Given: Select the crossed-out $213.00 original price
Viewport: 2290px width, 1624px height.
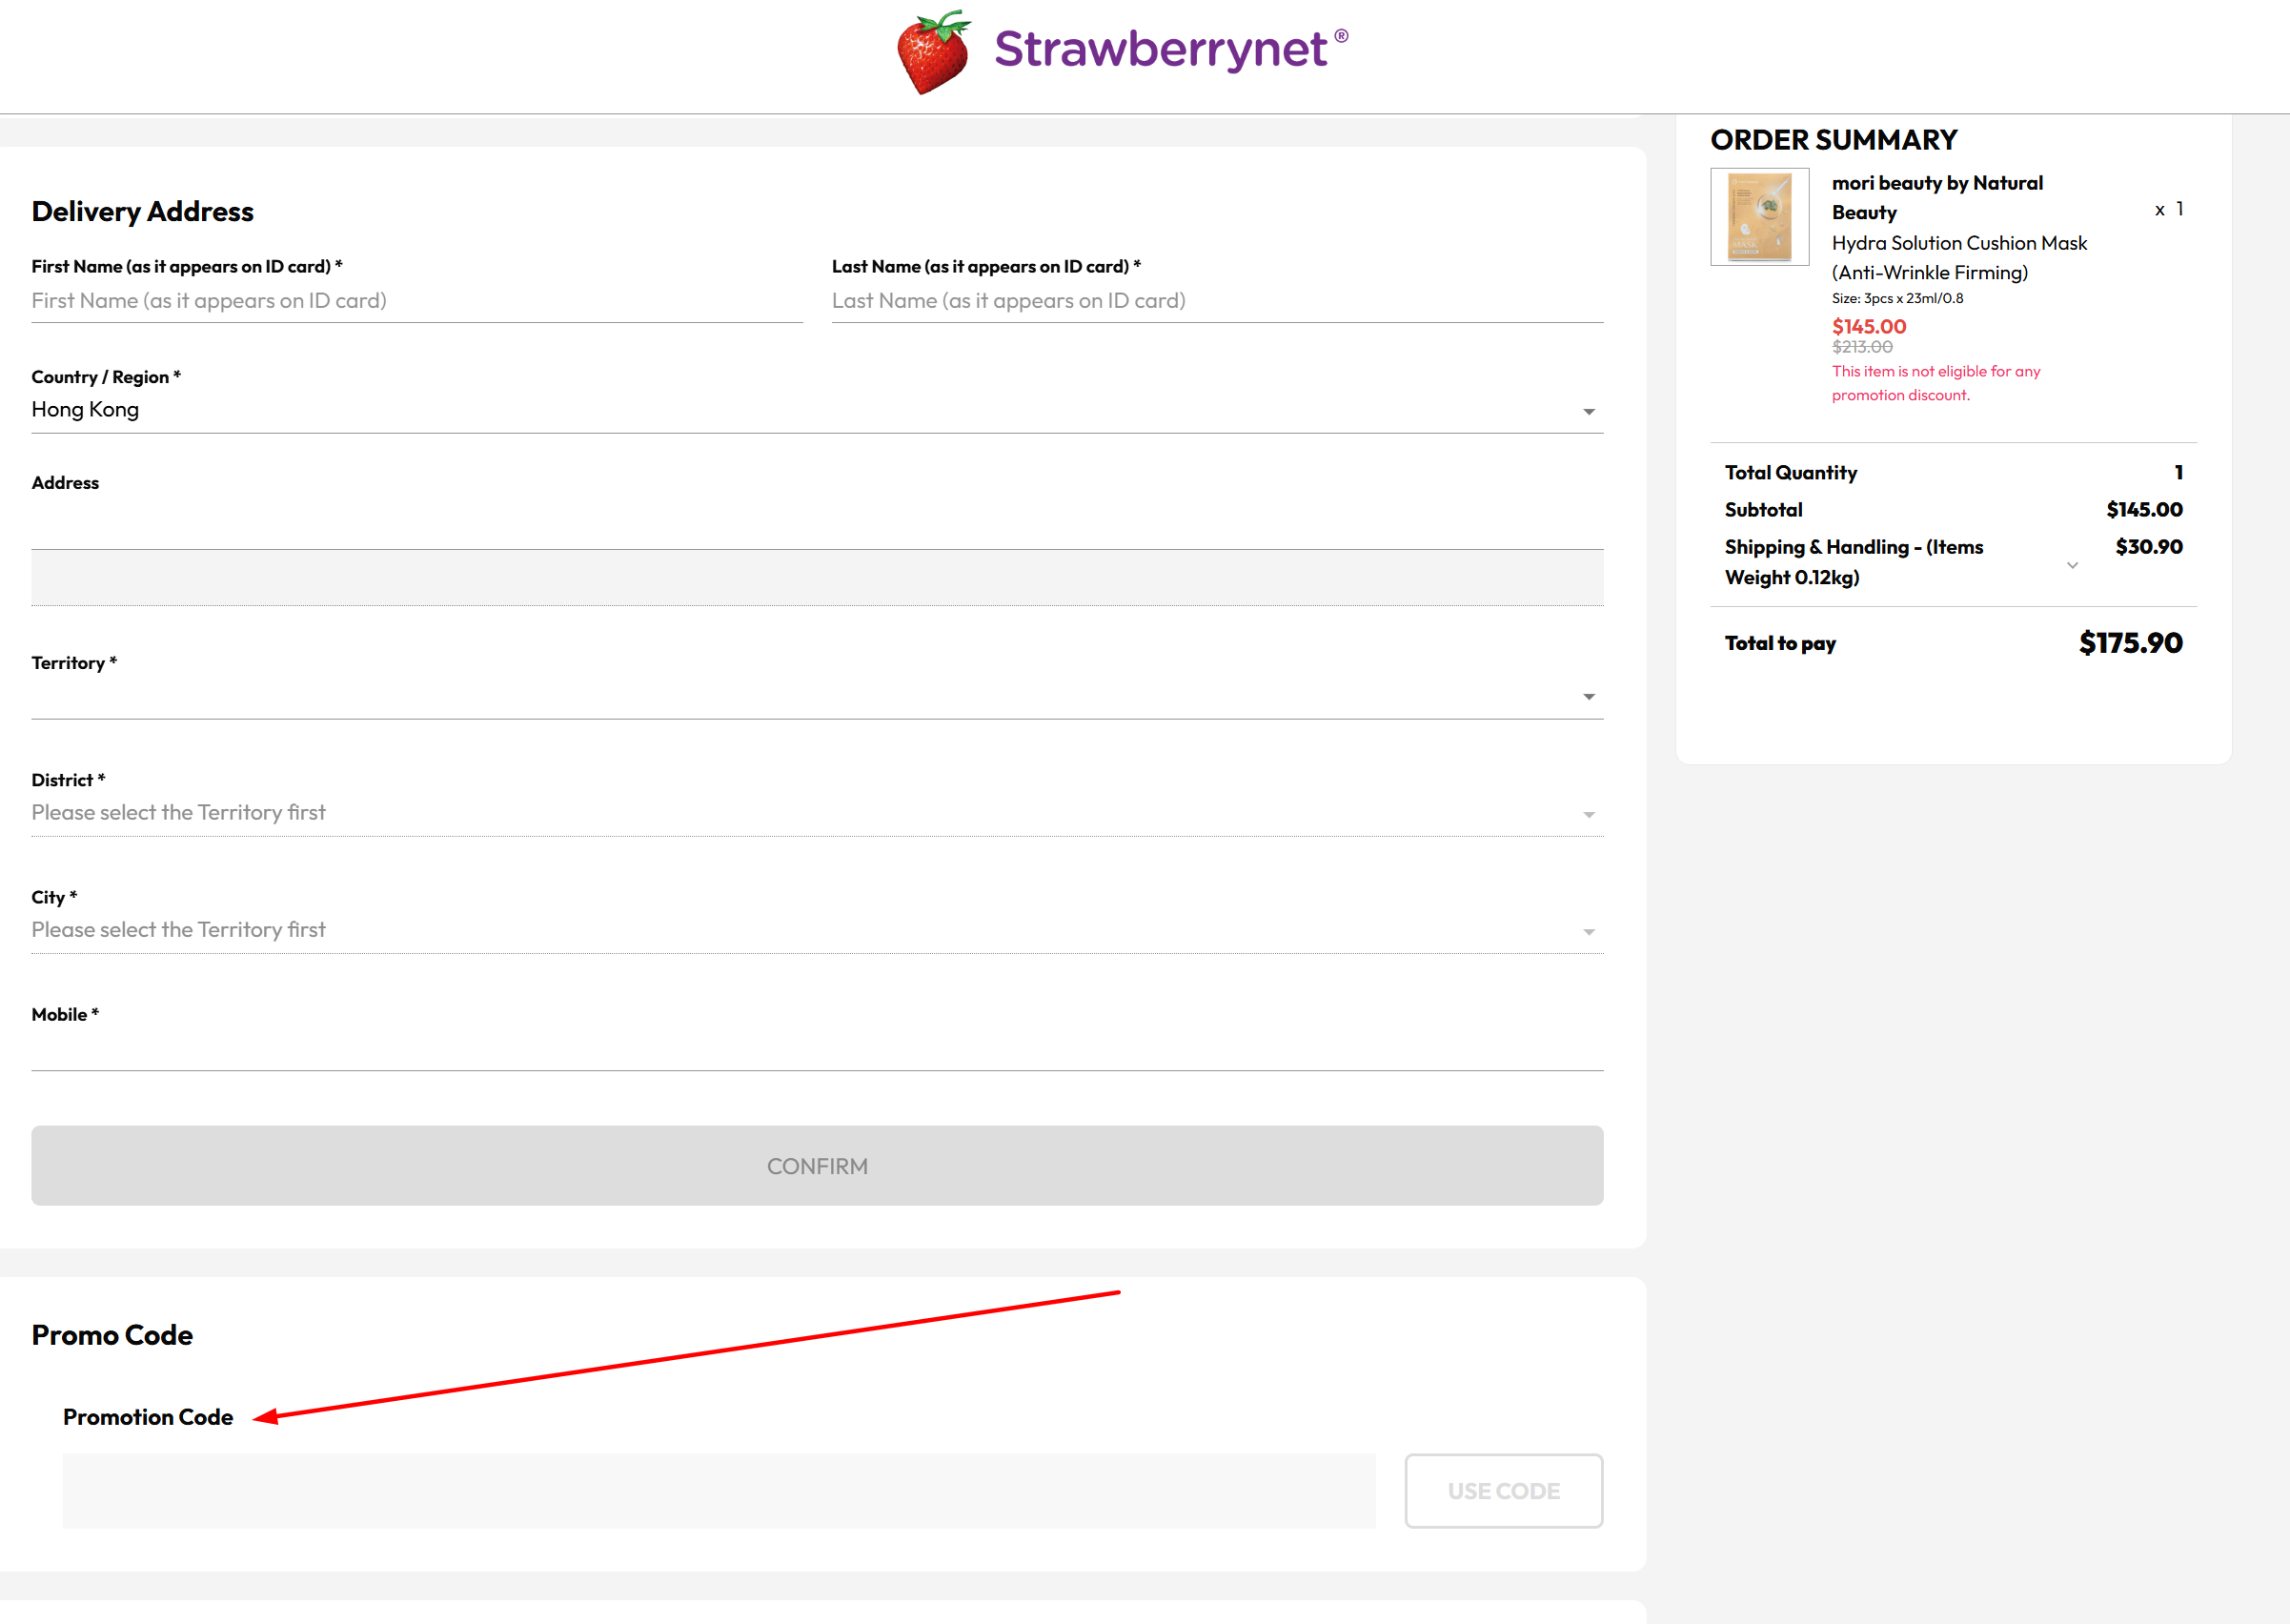Looking at the screenshot, I should coord(1861,347).
